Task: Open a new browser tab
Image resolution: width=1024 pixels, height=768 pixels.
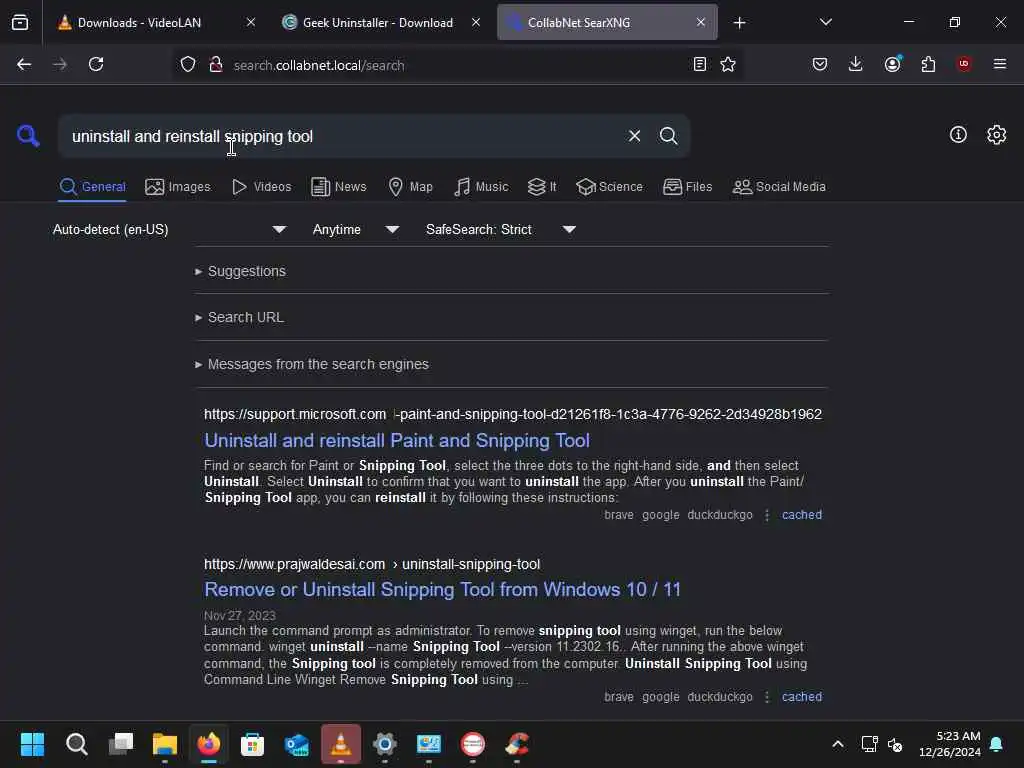Action: click(739, 23)
